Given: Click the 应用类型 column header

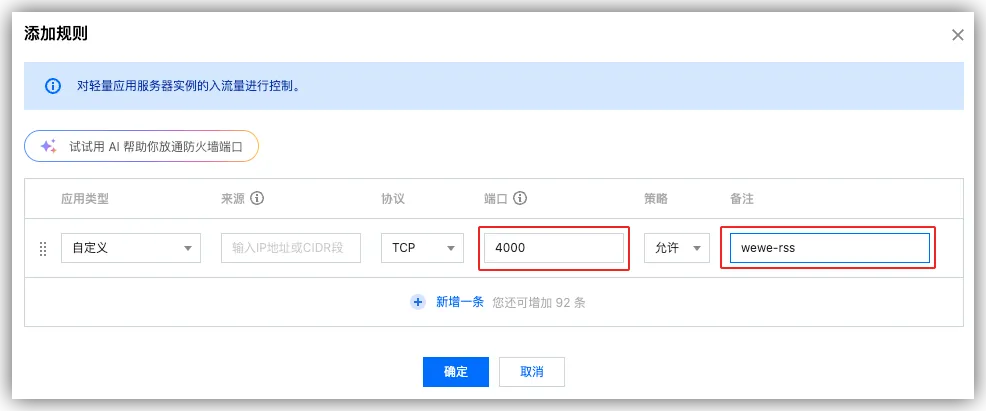Looking at the screenshot, I should coord(85,199).
